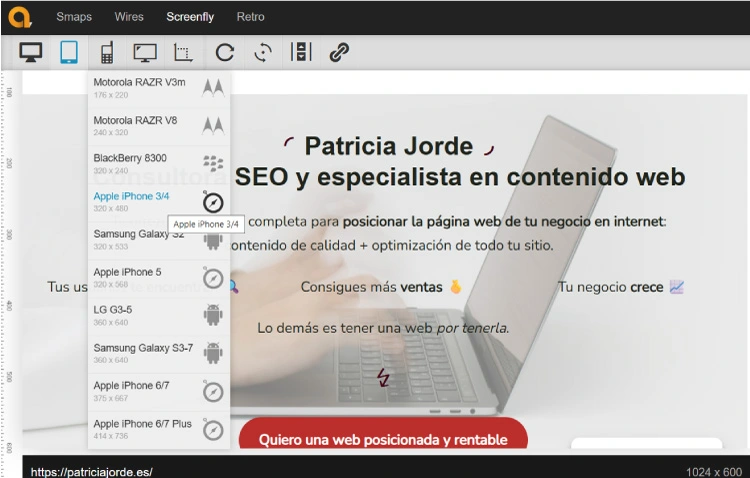Choose Motorola RAZR V8 device
Screen dimensions: 750x478
(x=159, y=126)
